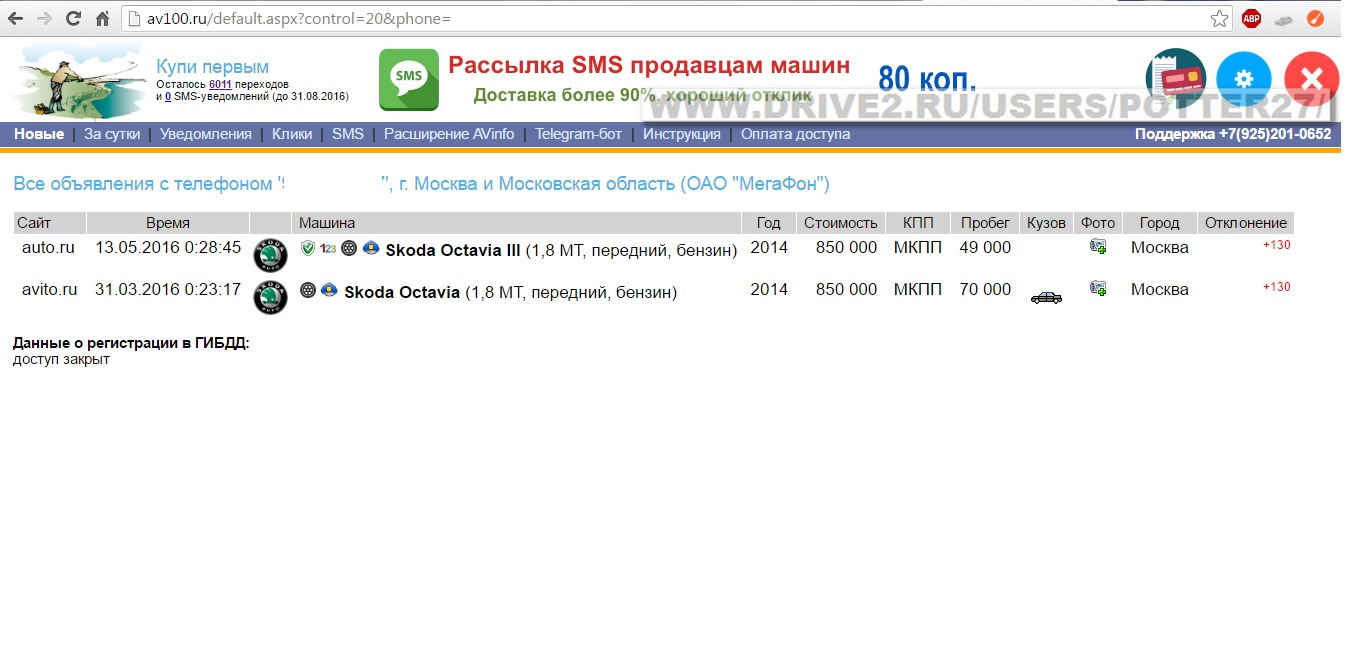Open the Клики menu item
Image resolution: width=1360 pixels, height=648 pixels.
click(292, 134)
